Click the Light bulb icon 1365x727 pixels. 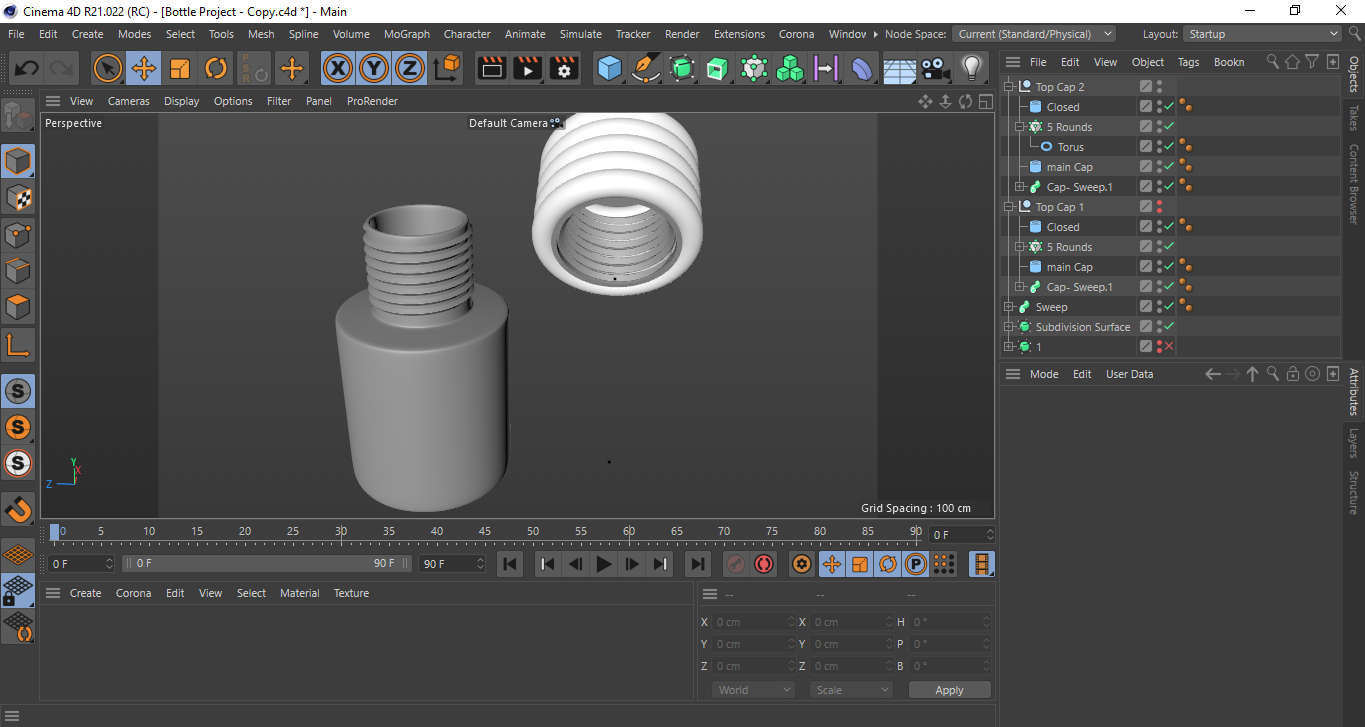pos(971,69)
